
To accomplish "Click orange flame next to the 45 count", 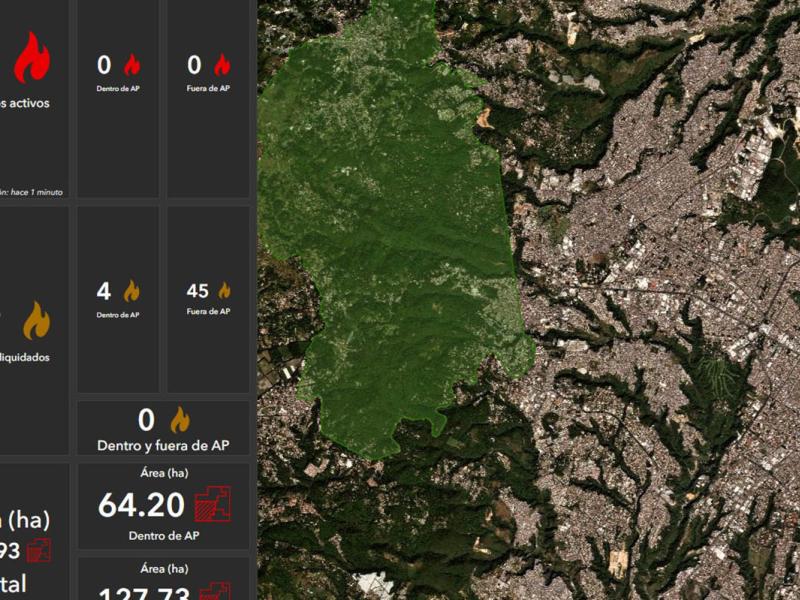I will click(x=224, y=291).
